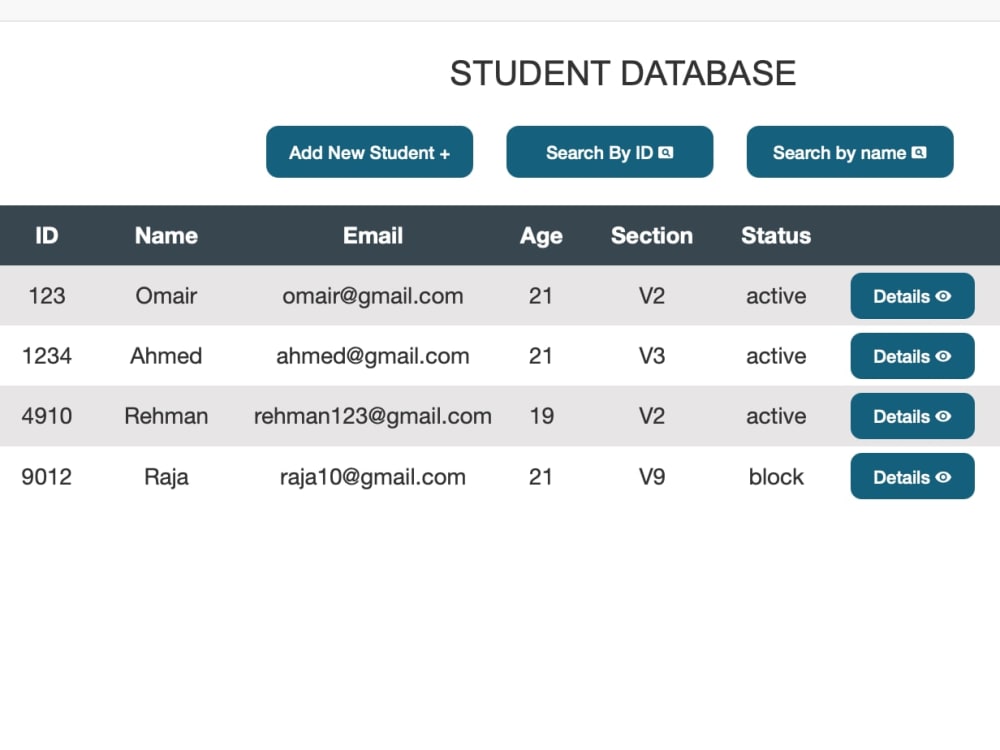Click ID cell 9012
This screenshot has height=750, width=1000.
point(47,476)
